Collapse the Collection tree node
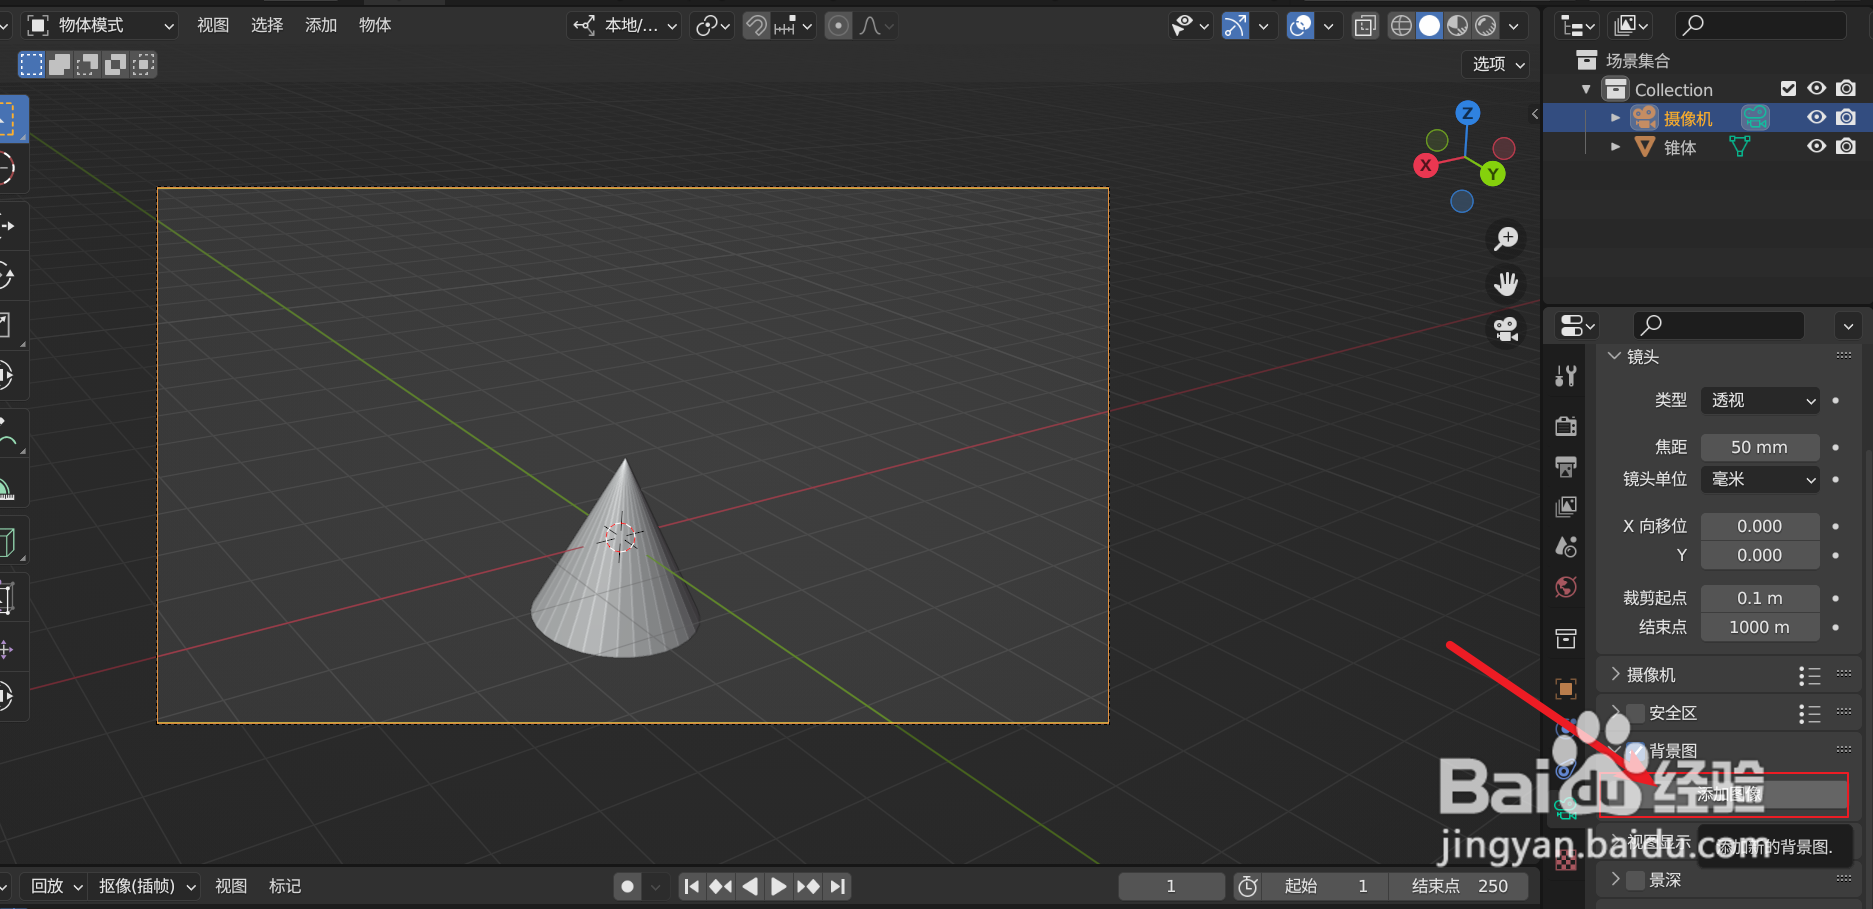Image resolution: width=1873 pixels, height=909 pixels. pyautogui.click(x=1587, y=89)
